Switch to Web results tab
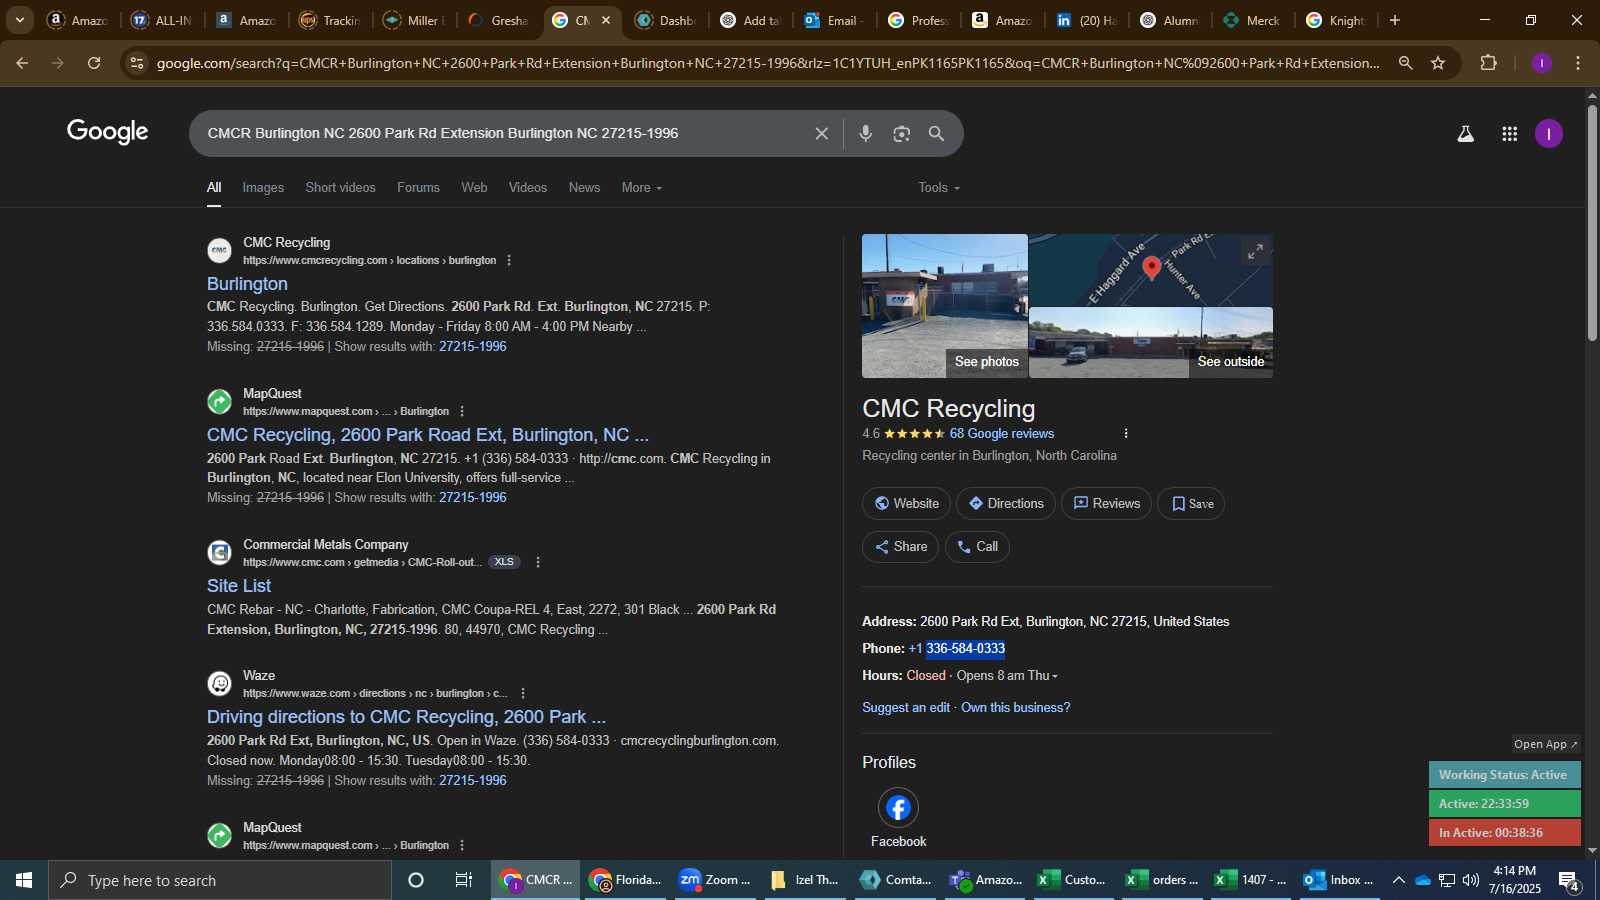The height and width of the screenshot is (900, 1600). click(x=474, y=188)
